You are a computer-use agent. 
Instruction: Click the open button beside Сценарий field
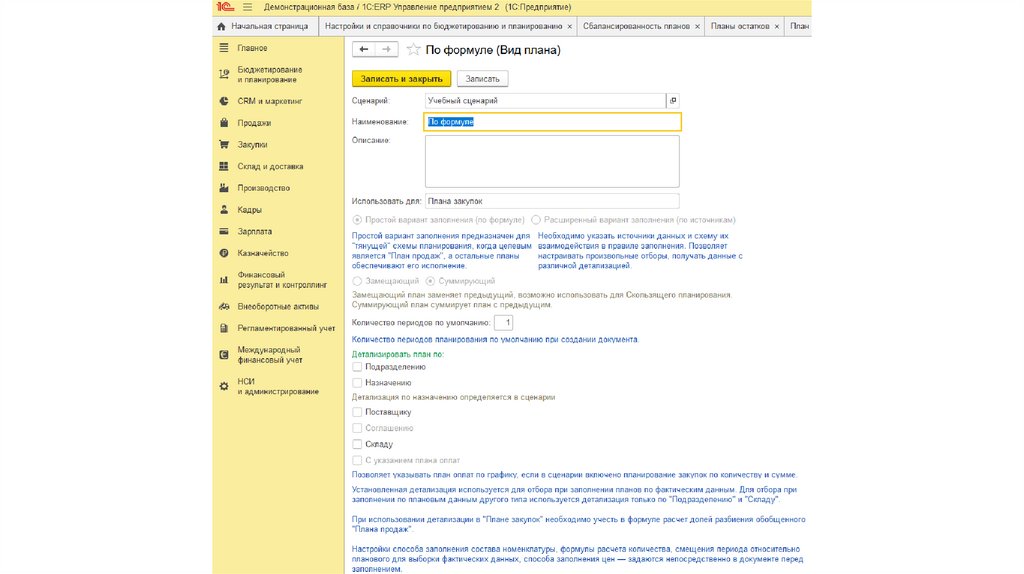pos(673,101)
